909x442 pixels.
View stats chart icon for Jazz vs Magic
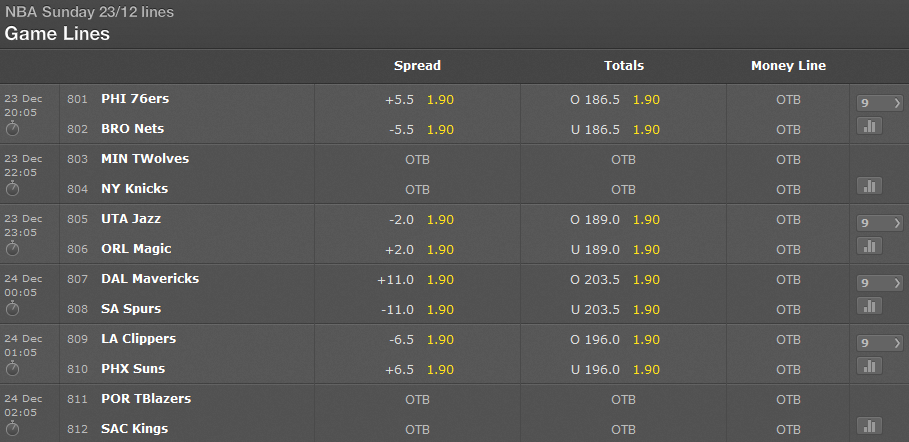(869, 246)
